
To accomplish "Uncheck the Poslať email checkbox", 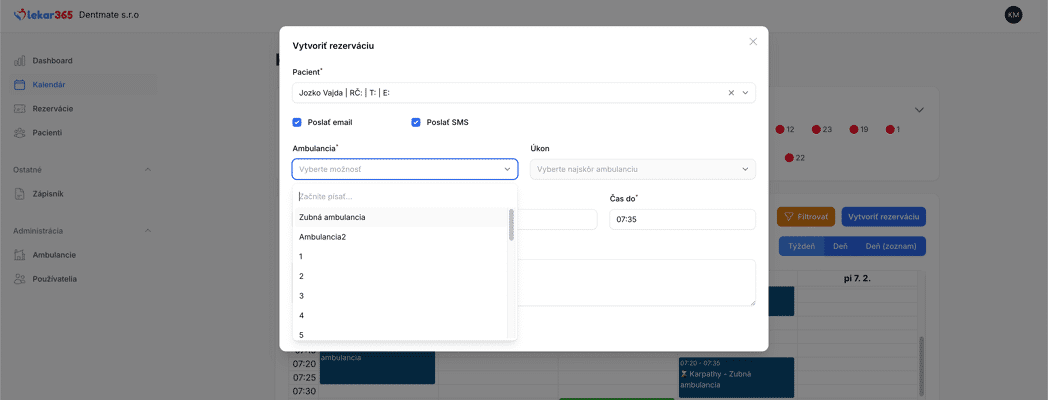I will 297,122.
